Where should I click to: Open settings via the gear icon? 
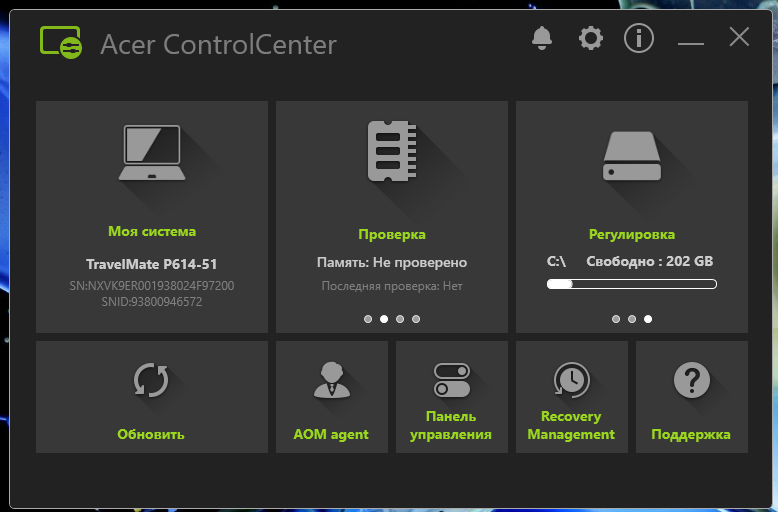(590, 38)
